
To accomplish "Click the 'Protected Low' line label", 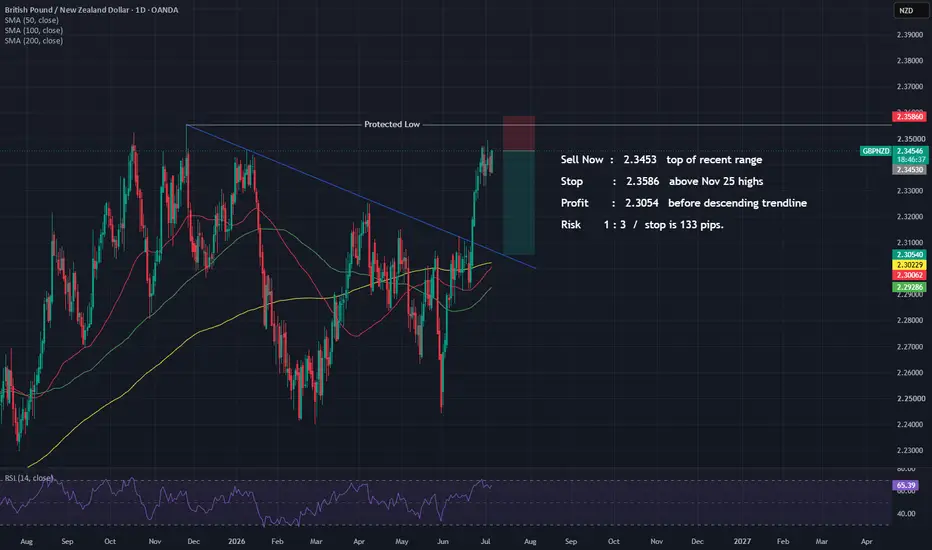I will 392,124.
